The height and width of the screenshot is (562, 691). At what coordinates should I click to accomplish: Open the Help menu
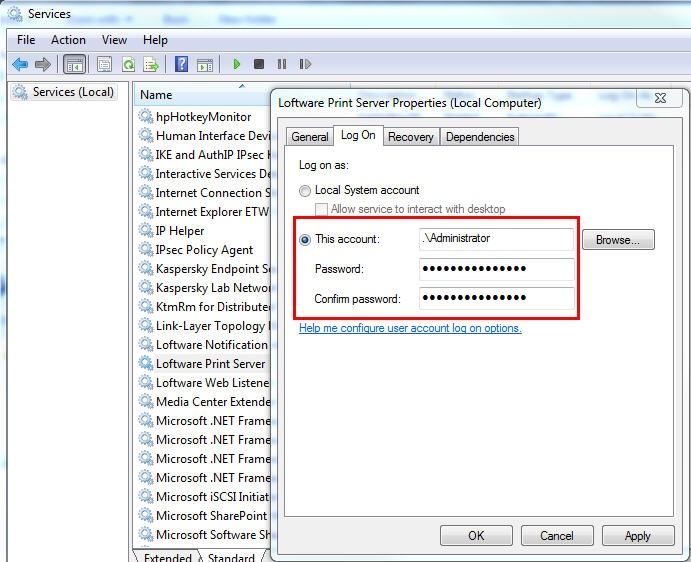click(155, 40)
